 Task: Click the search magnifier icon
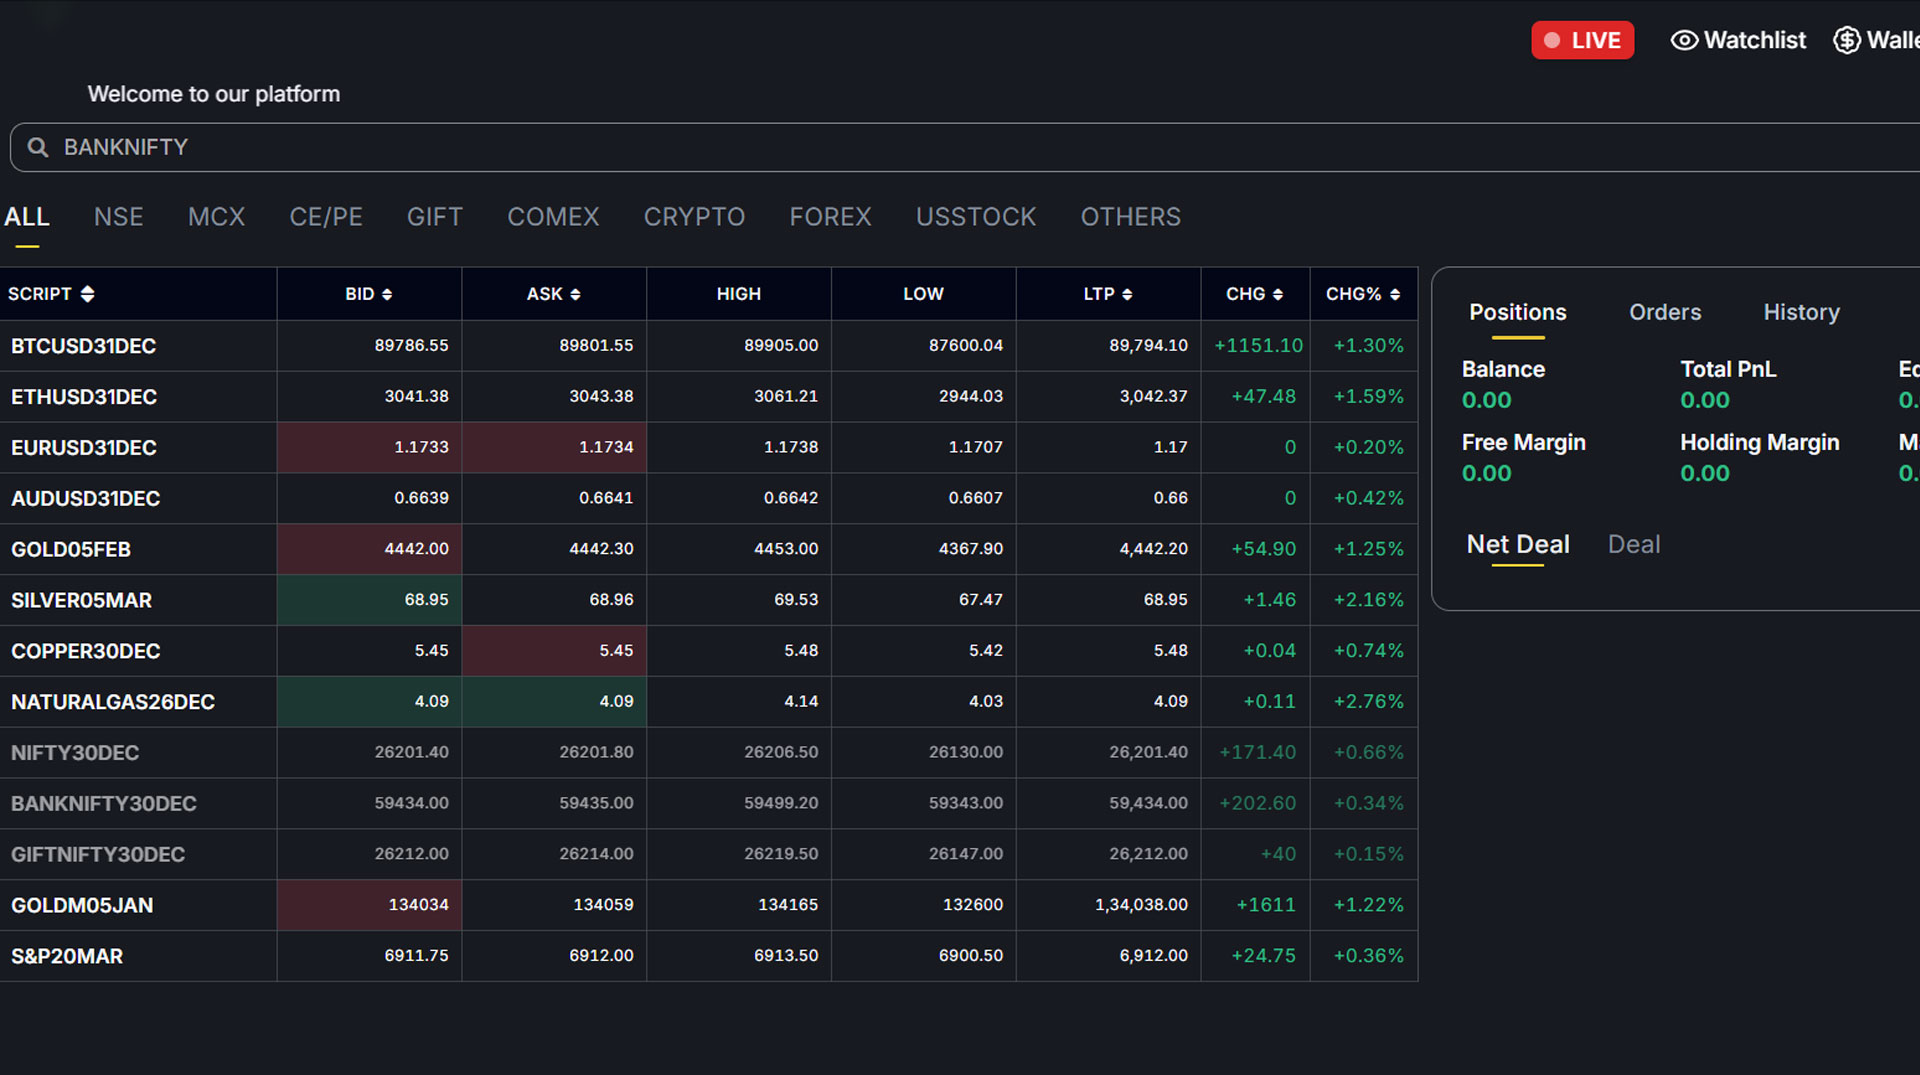tap(38, 148)
